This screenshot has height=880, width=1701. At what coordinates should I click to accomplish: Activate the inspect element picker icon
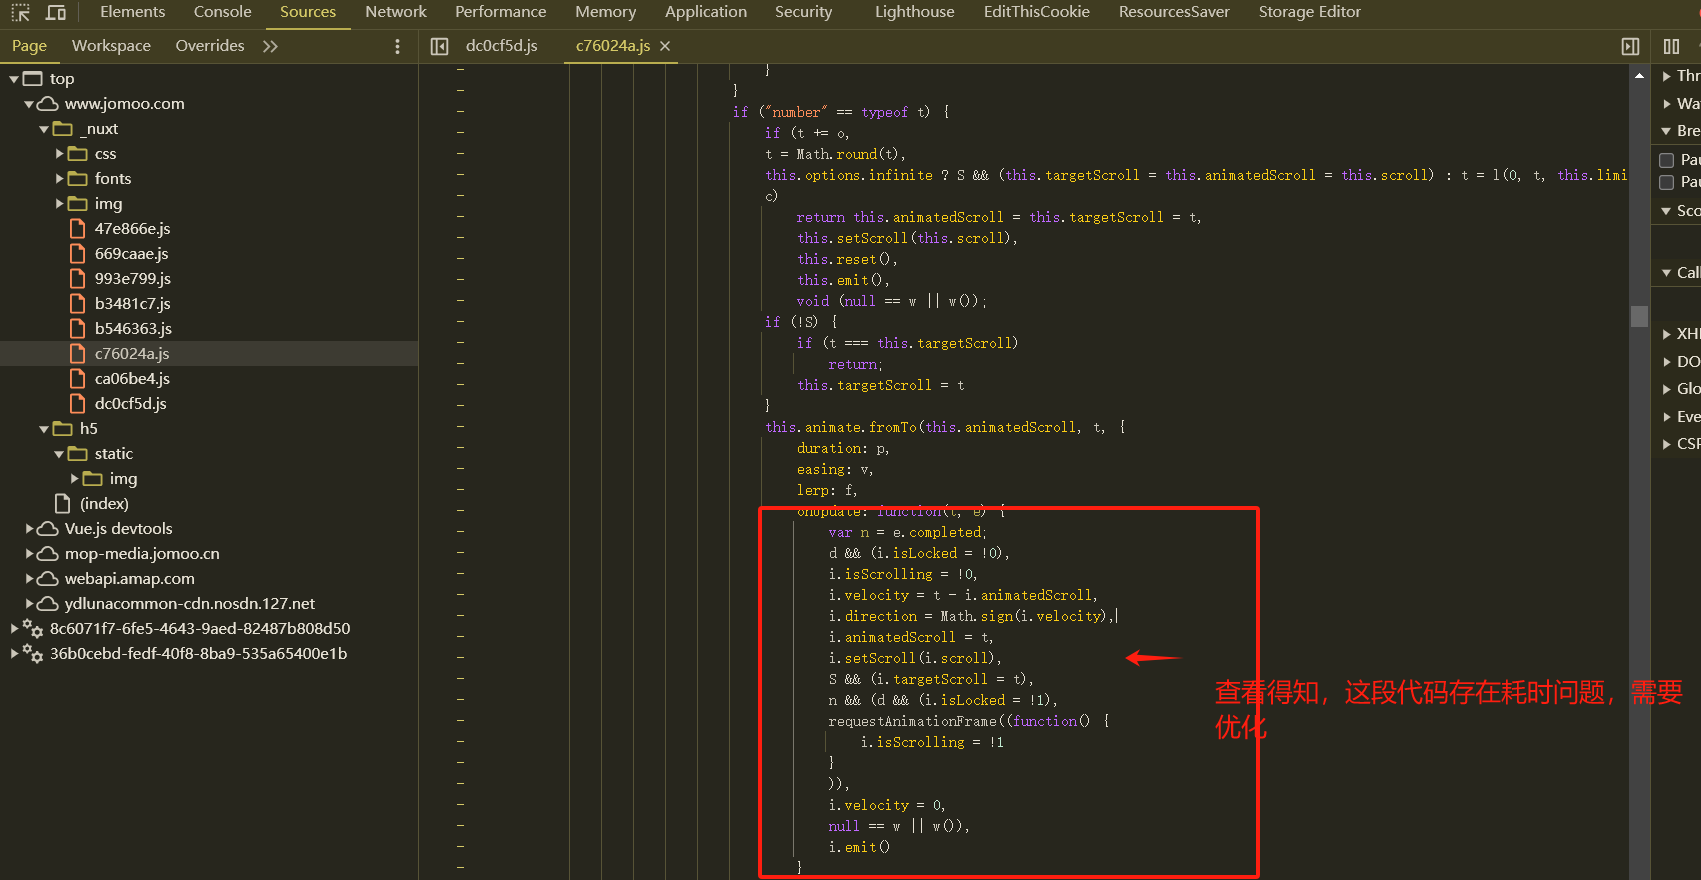pos(20,12)
